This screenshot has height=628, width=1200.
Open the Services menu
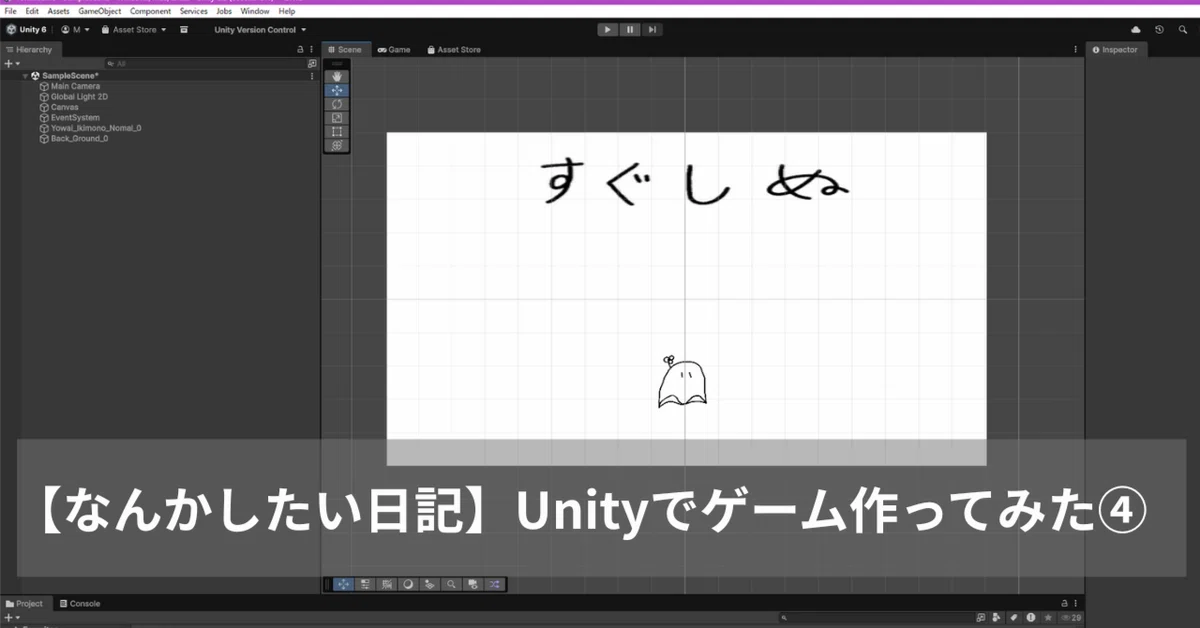pos(194,11)
